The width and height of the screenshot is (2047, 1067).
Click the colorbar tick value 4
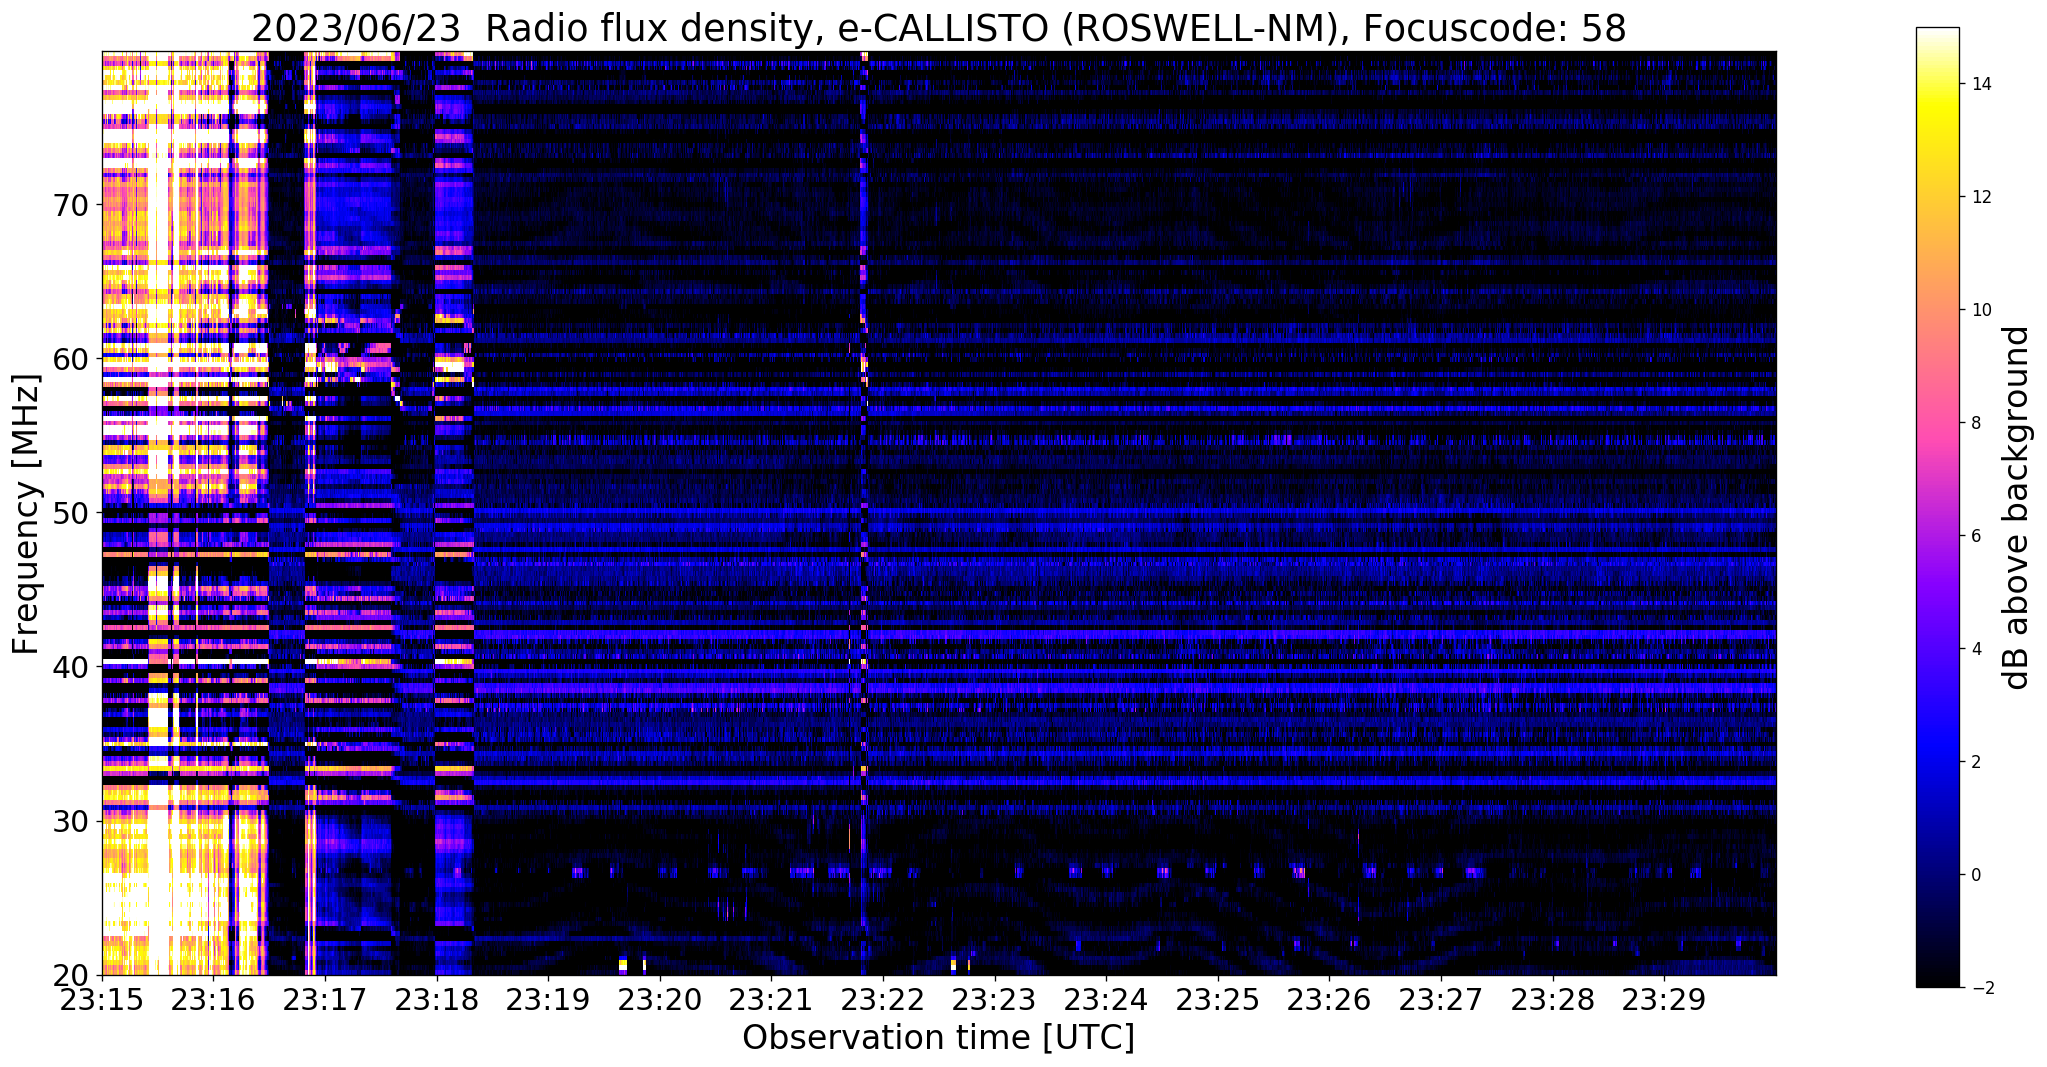[x=1976, y=649]
